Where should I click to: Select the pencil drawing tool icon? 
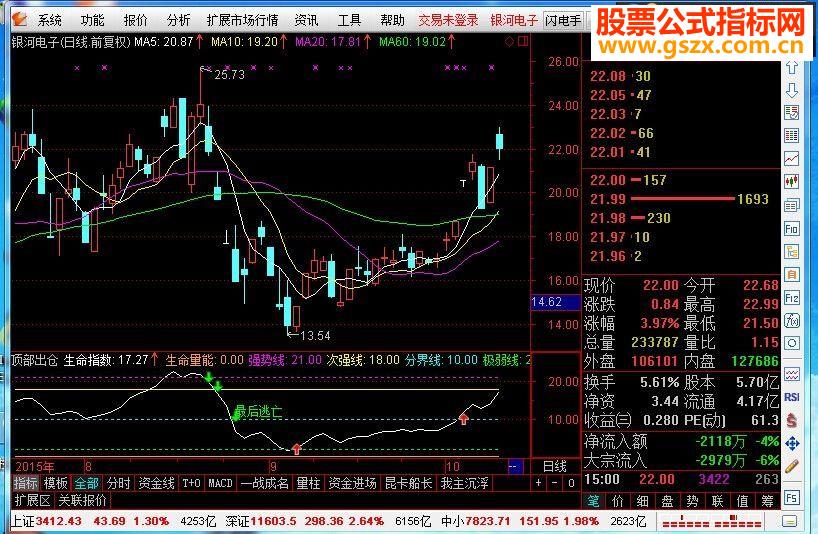792,466
